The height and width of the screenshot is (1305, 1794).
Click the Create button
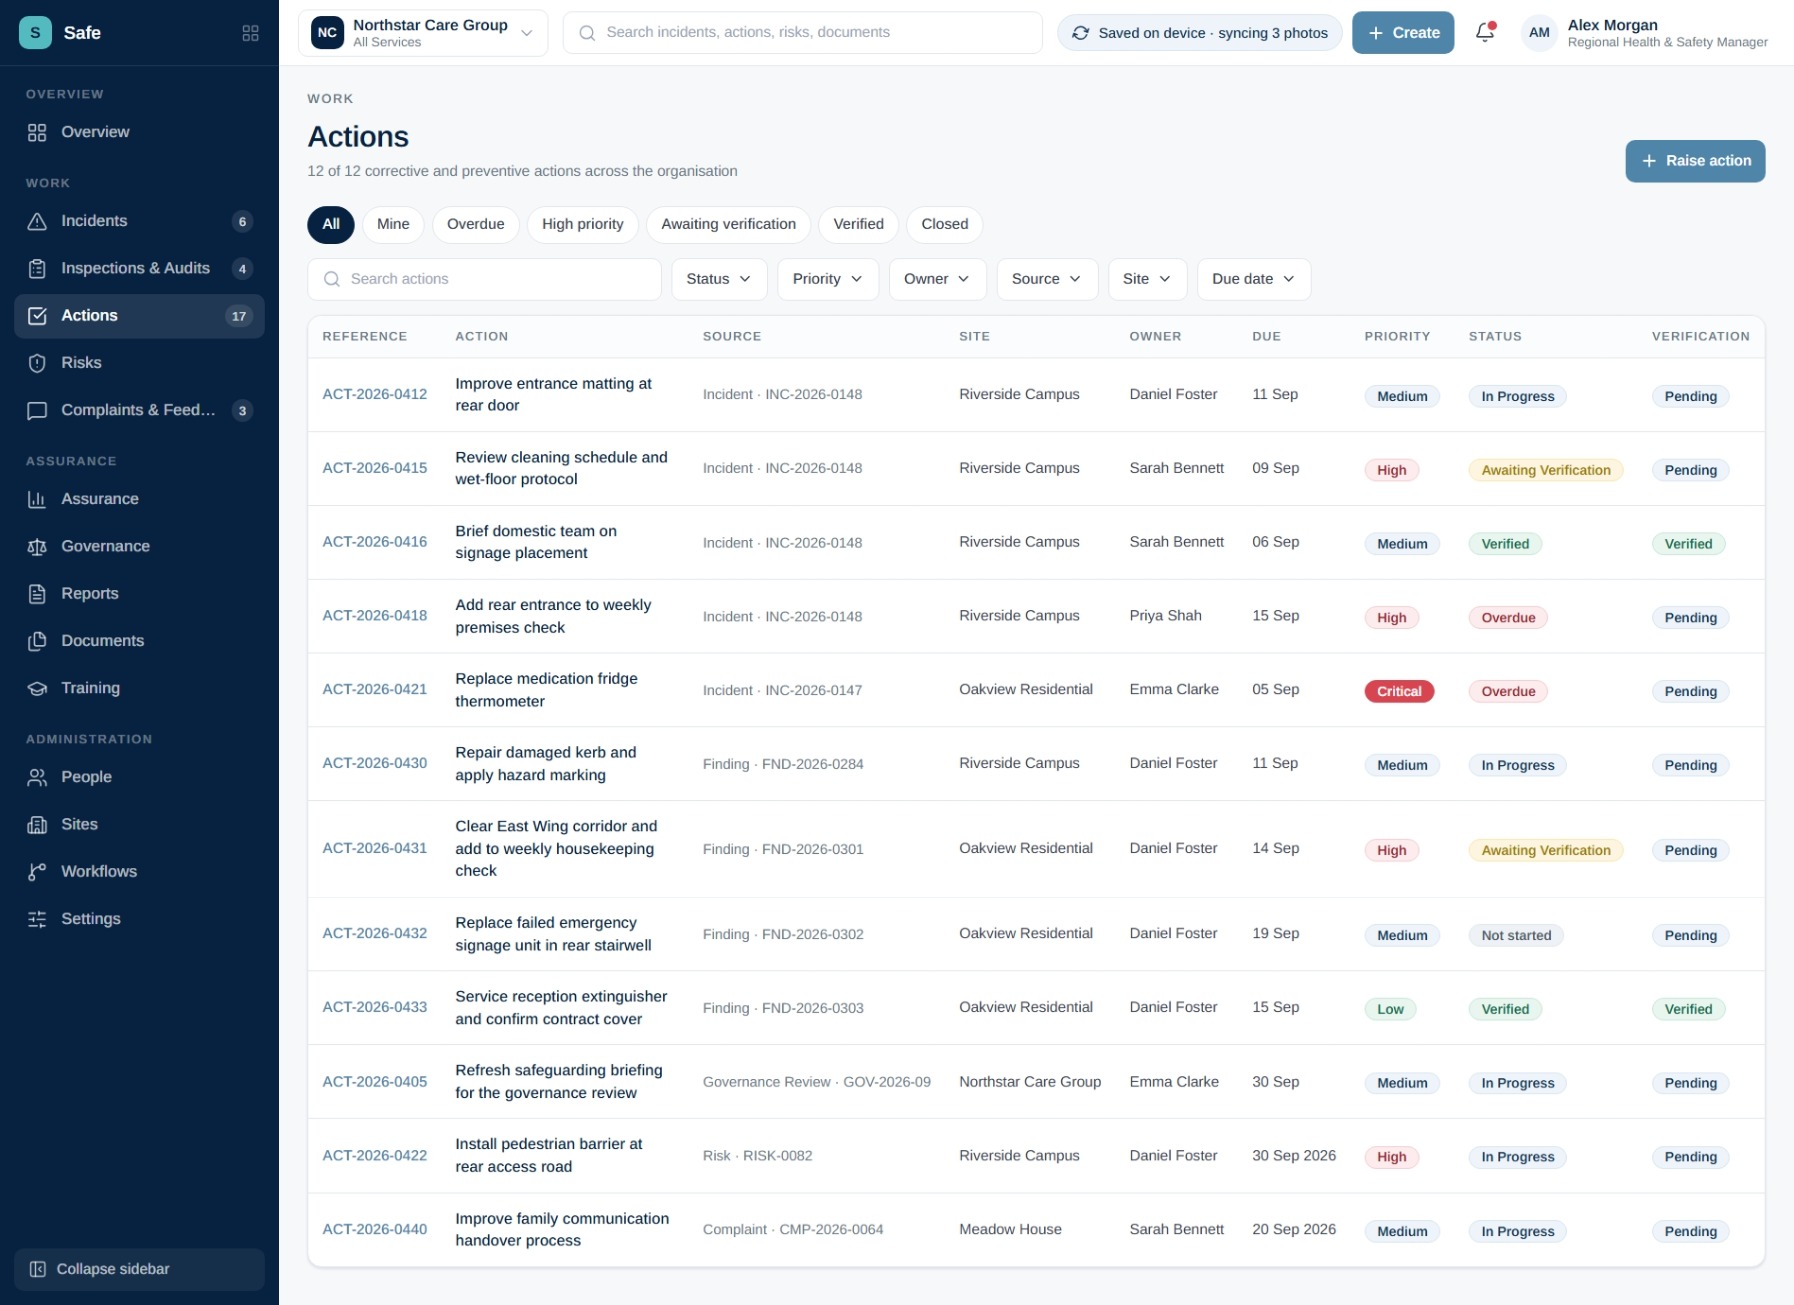tap(1403, 33)
